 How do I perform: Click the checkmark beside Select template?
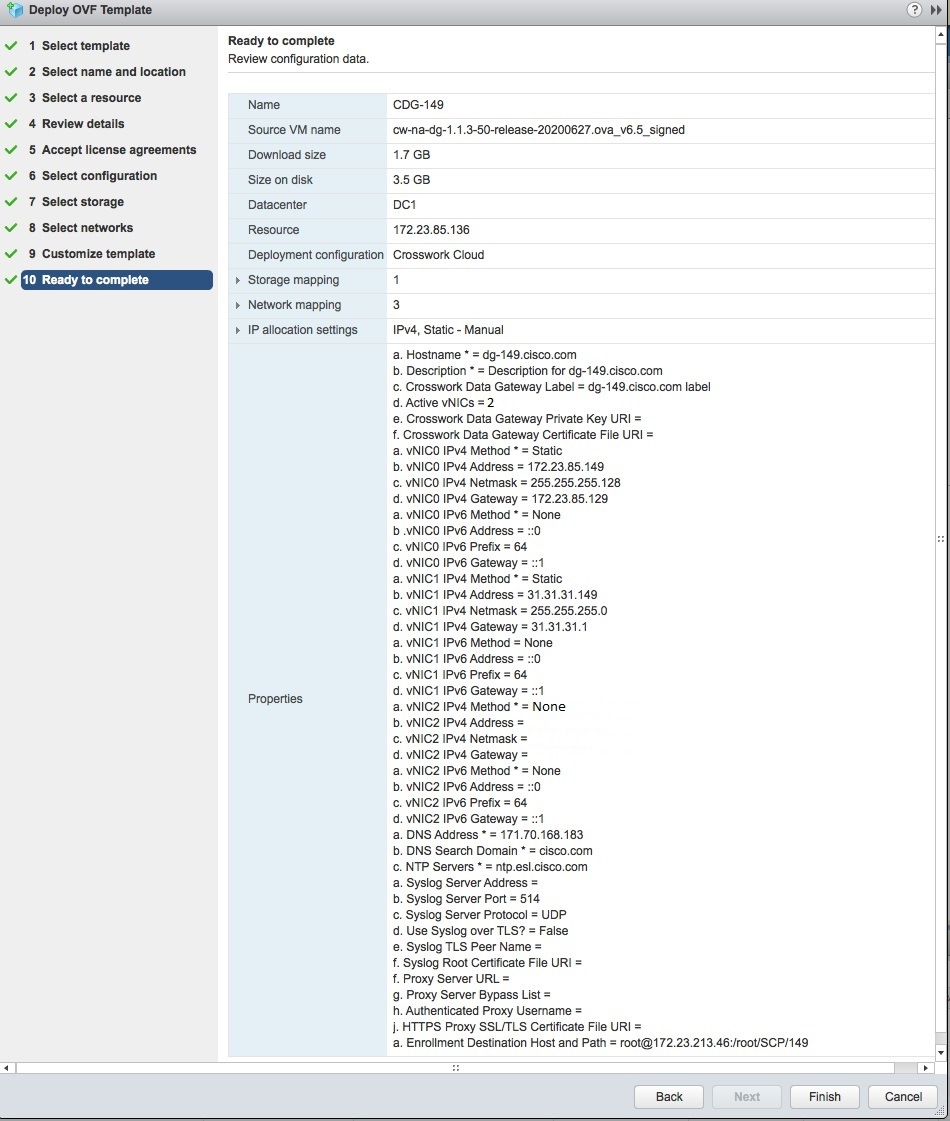10,45
